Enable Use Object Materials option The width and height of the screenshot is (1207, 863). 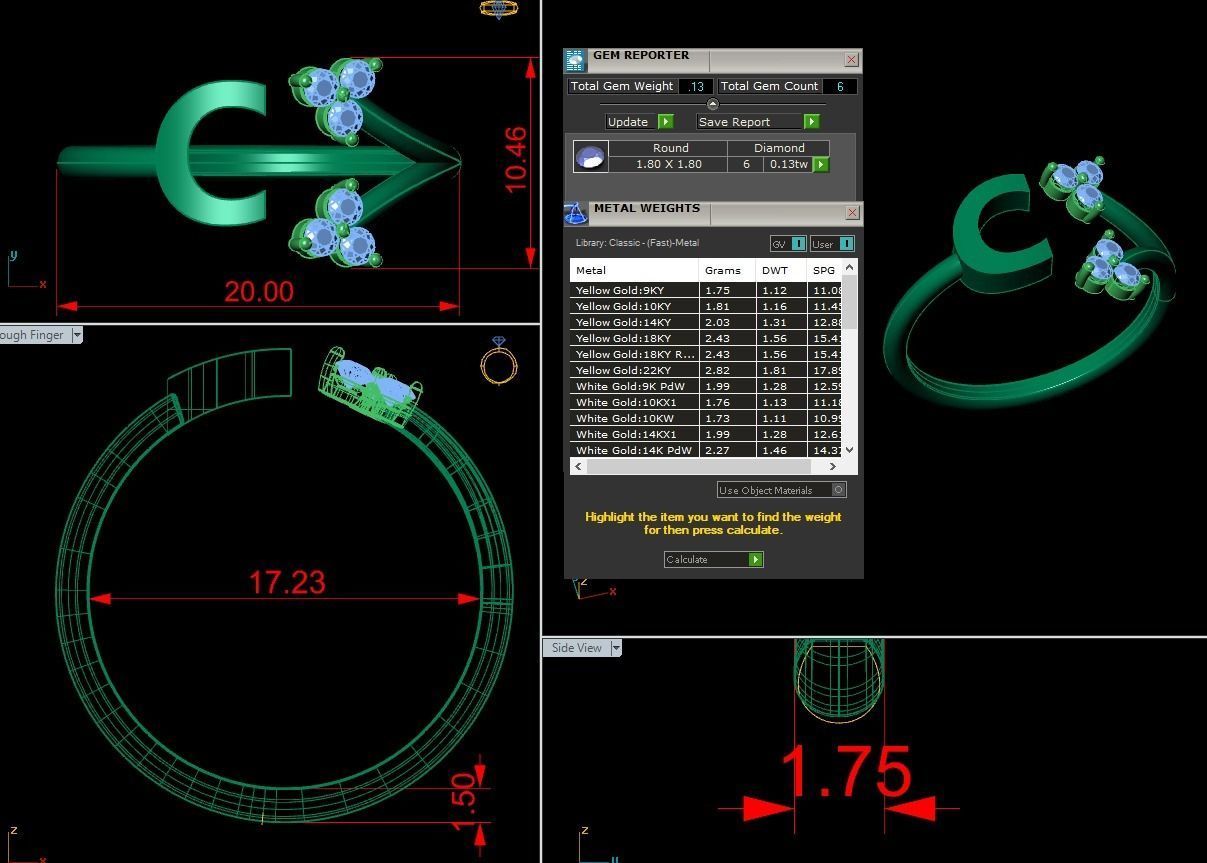[x=838, y=489]
